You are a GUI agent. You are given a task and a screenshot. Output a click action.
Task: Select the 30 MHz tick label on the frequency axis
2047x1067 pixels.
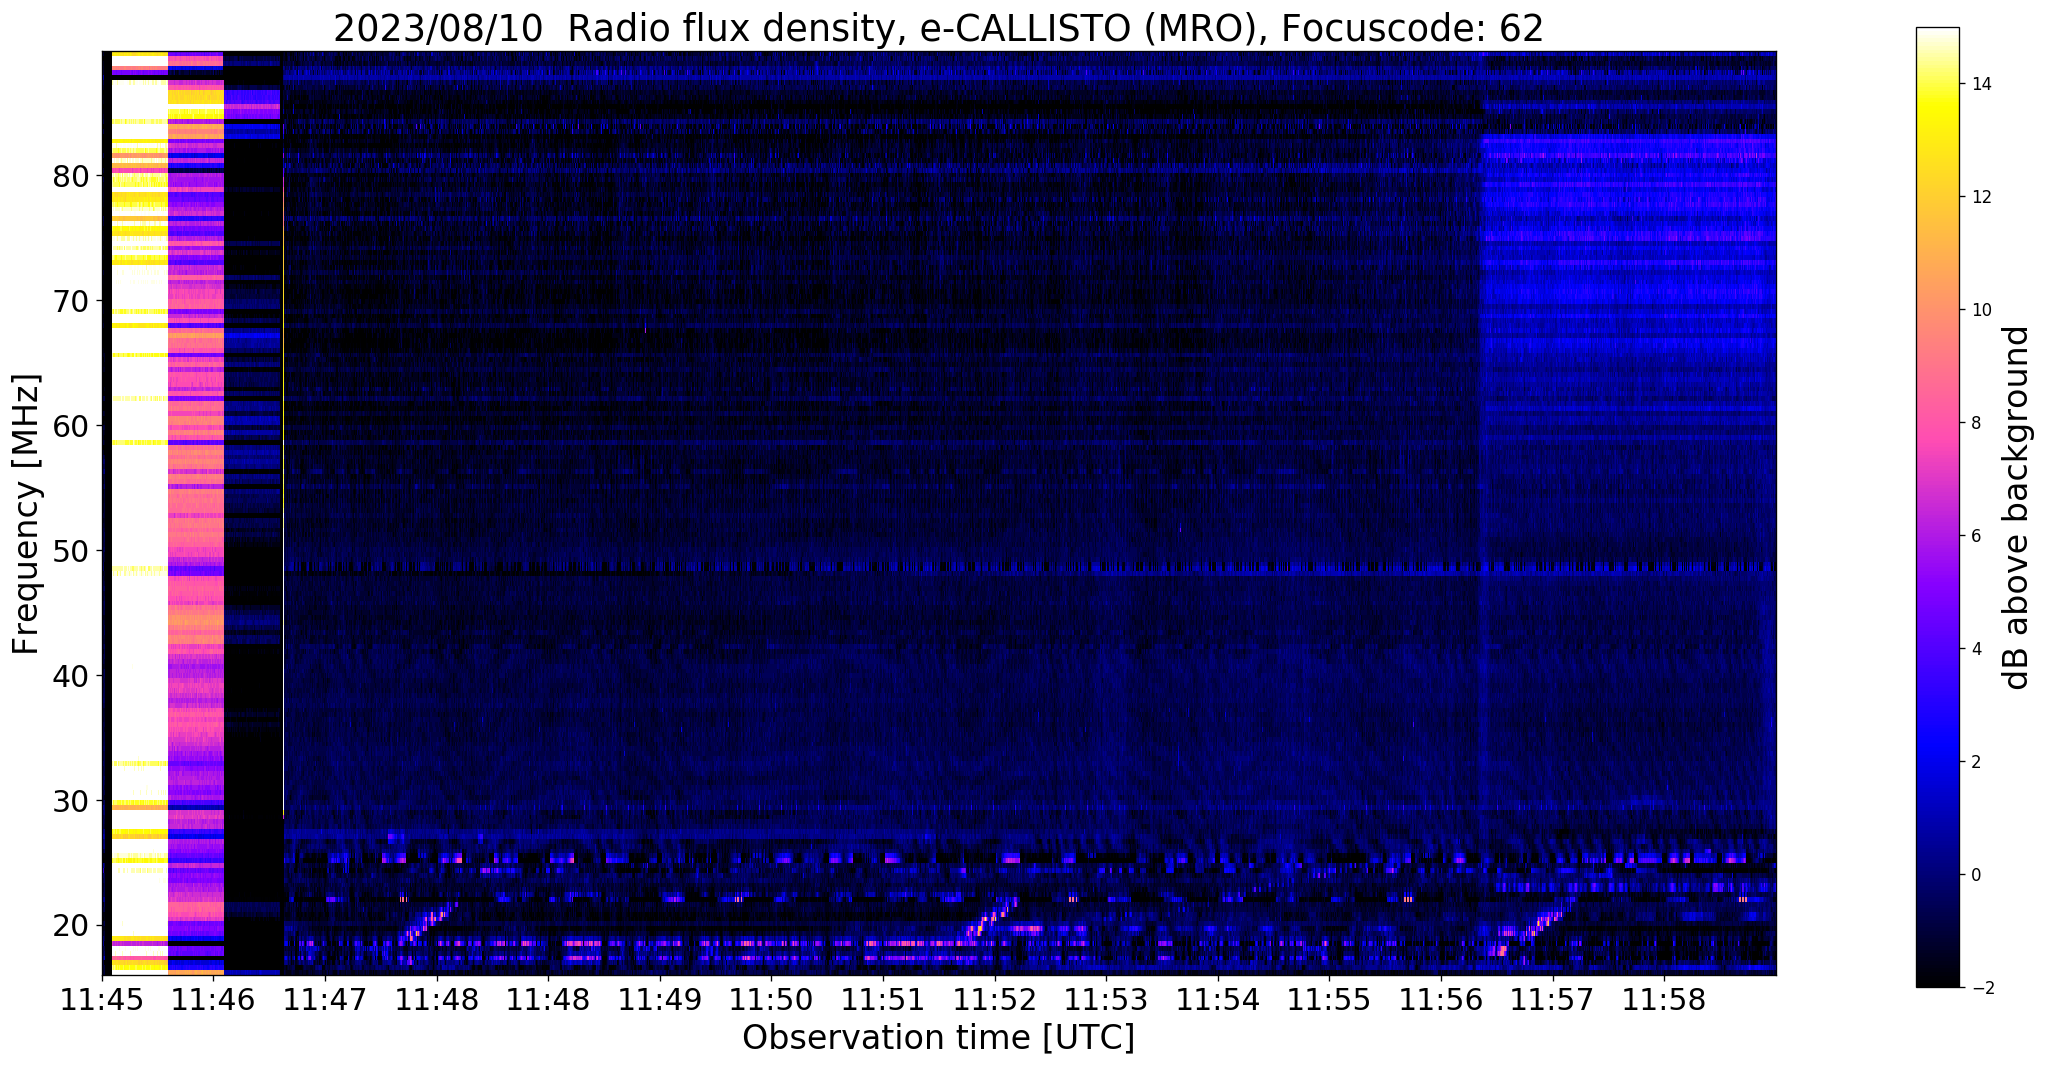point(71,802)
